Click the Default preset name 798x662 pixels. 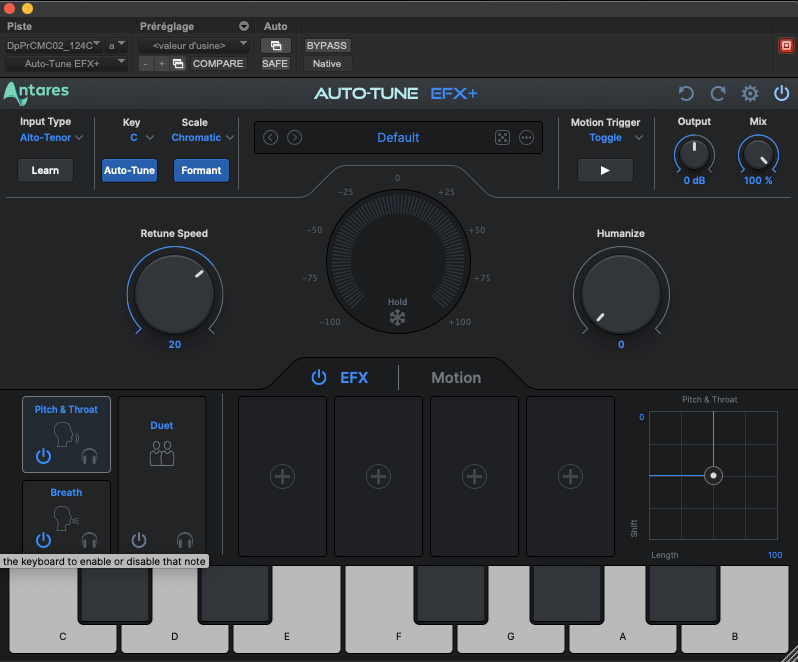[x=398, y=137]
